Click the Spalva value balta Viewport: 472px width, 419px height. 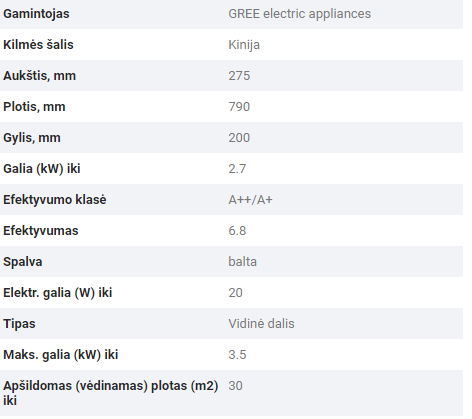coord(242,262)
